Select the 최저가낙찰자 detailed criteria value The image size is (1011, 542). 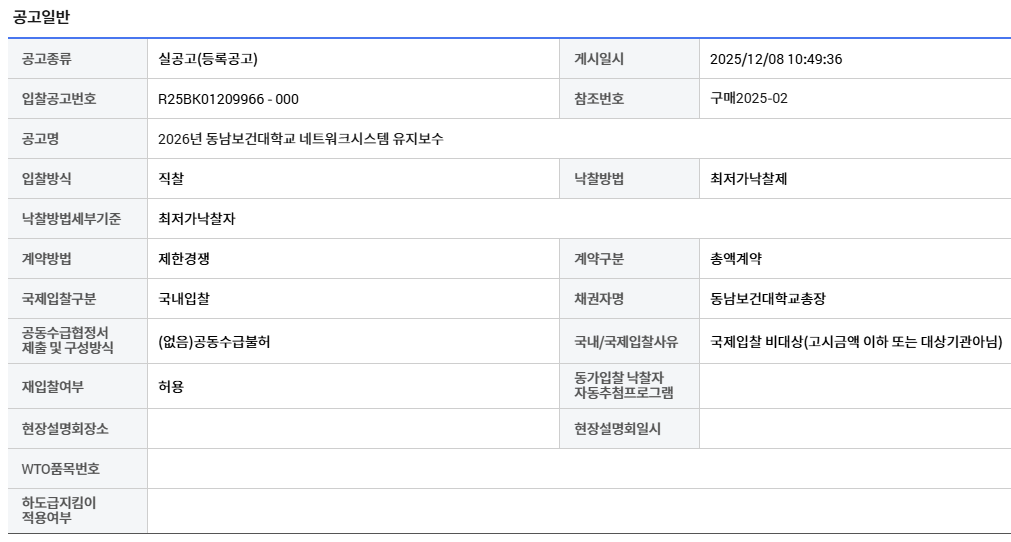click(x=197, y=219)
